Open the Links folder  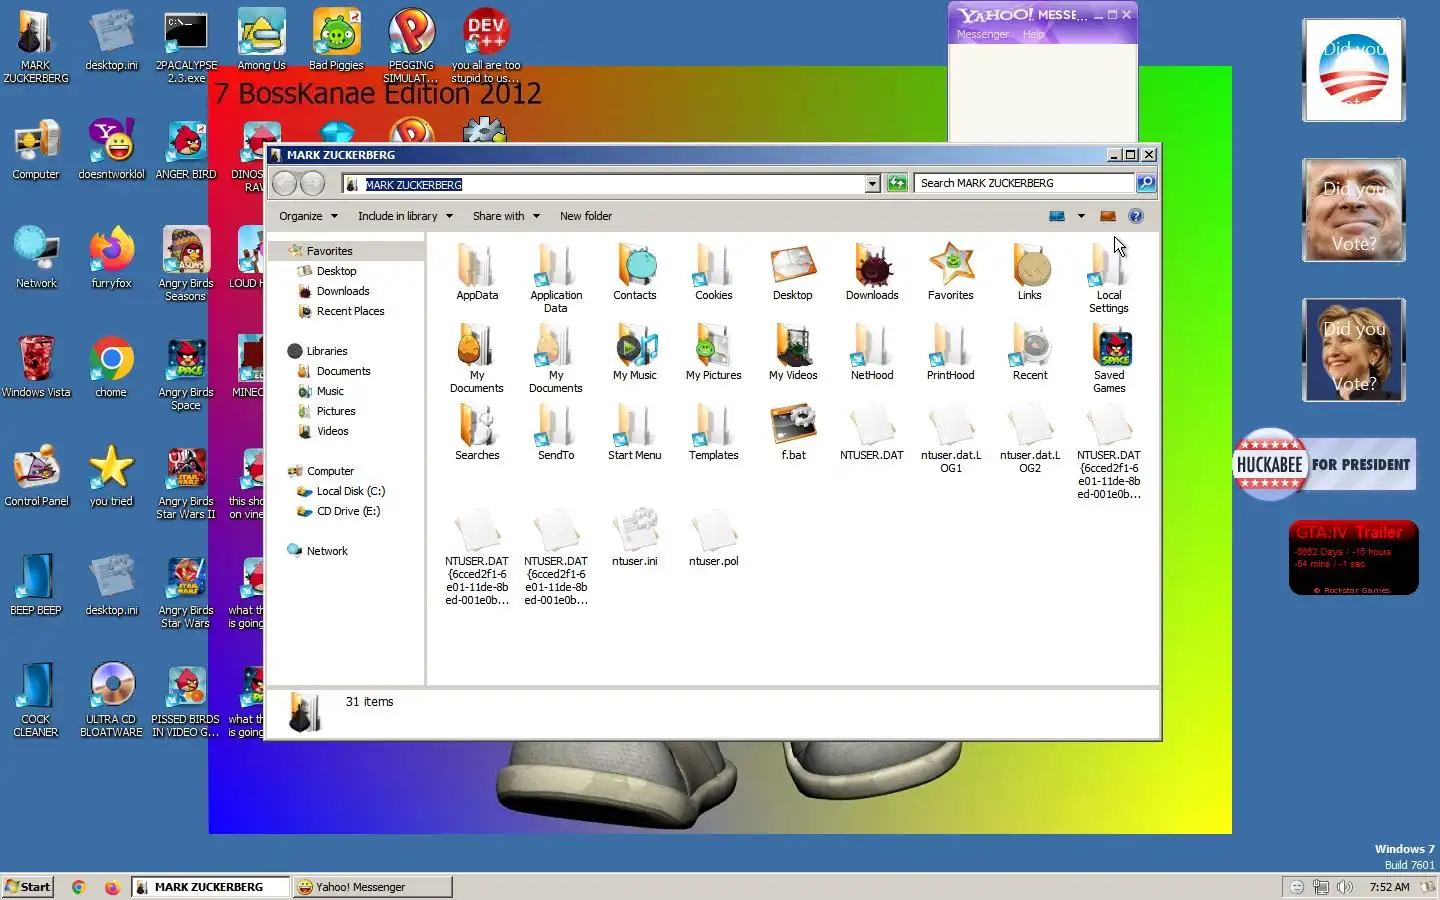tap(1030, 272)
